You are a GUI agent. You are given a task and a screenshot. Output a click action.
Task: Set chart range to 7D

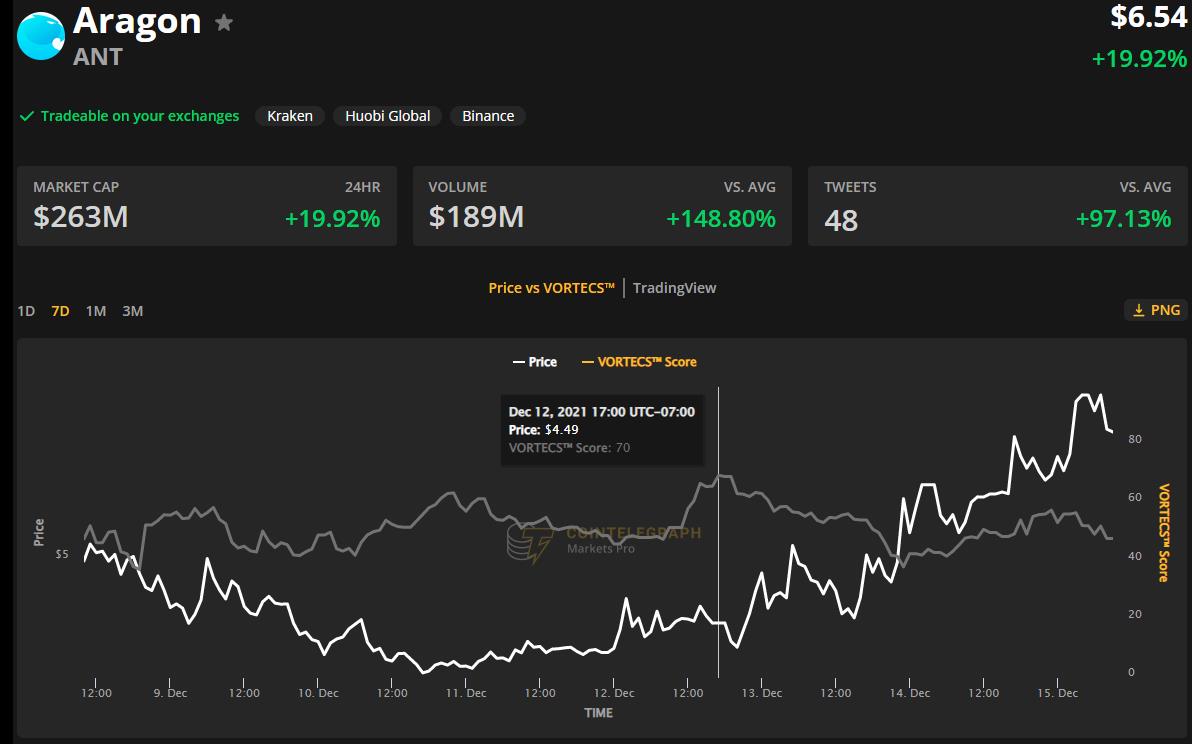pyautogui.click(x=60, y=311)
